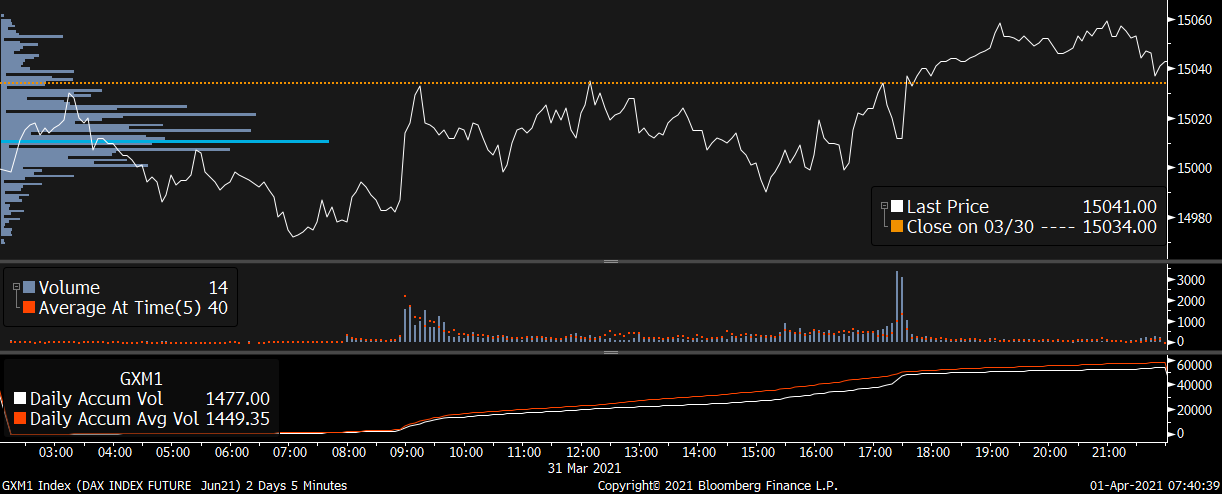This screenshot has width=1222, height=494.
Task: Click the blue-grey Volume color swatch
Action: tap(30, 288)
